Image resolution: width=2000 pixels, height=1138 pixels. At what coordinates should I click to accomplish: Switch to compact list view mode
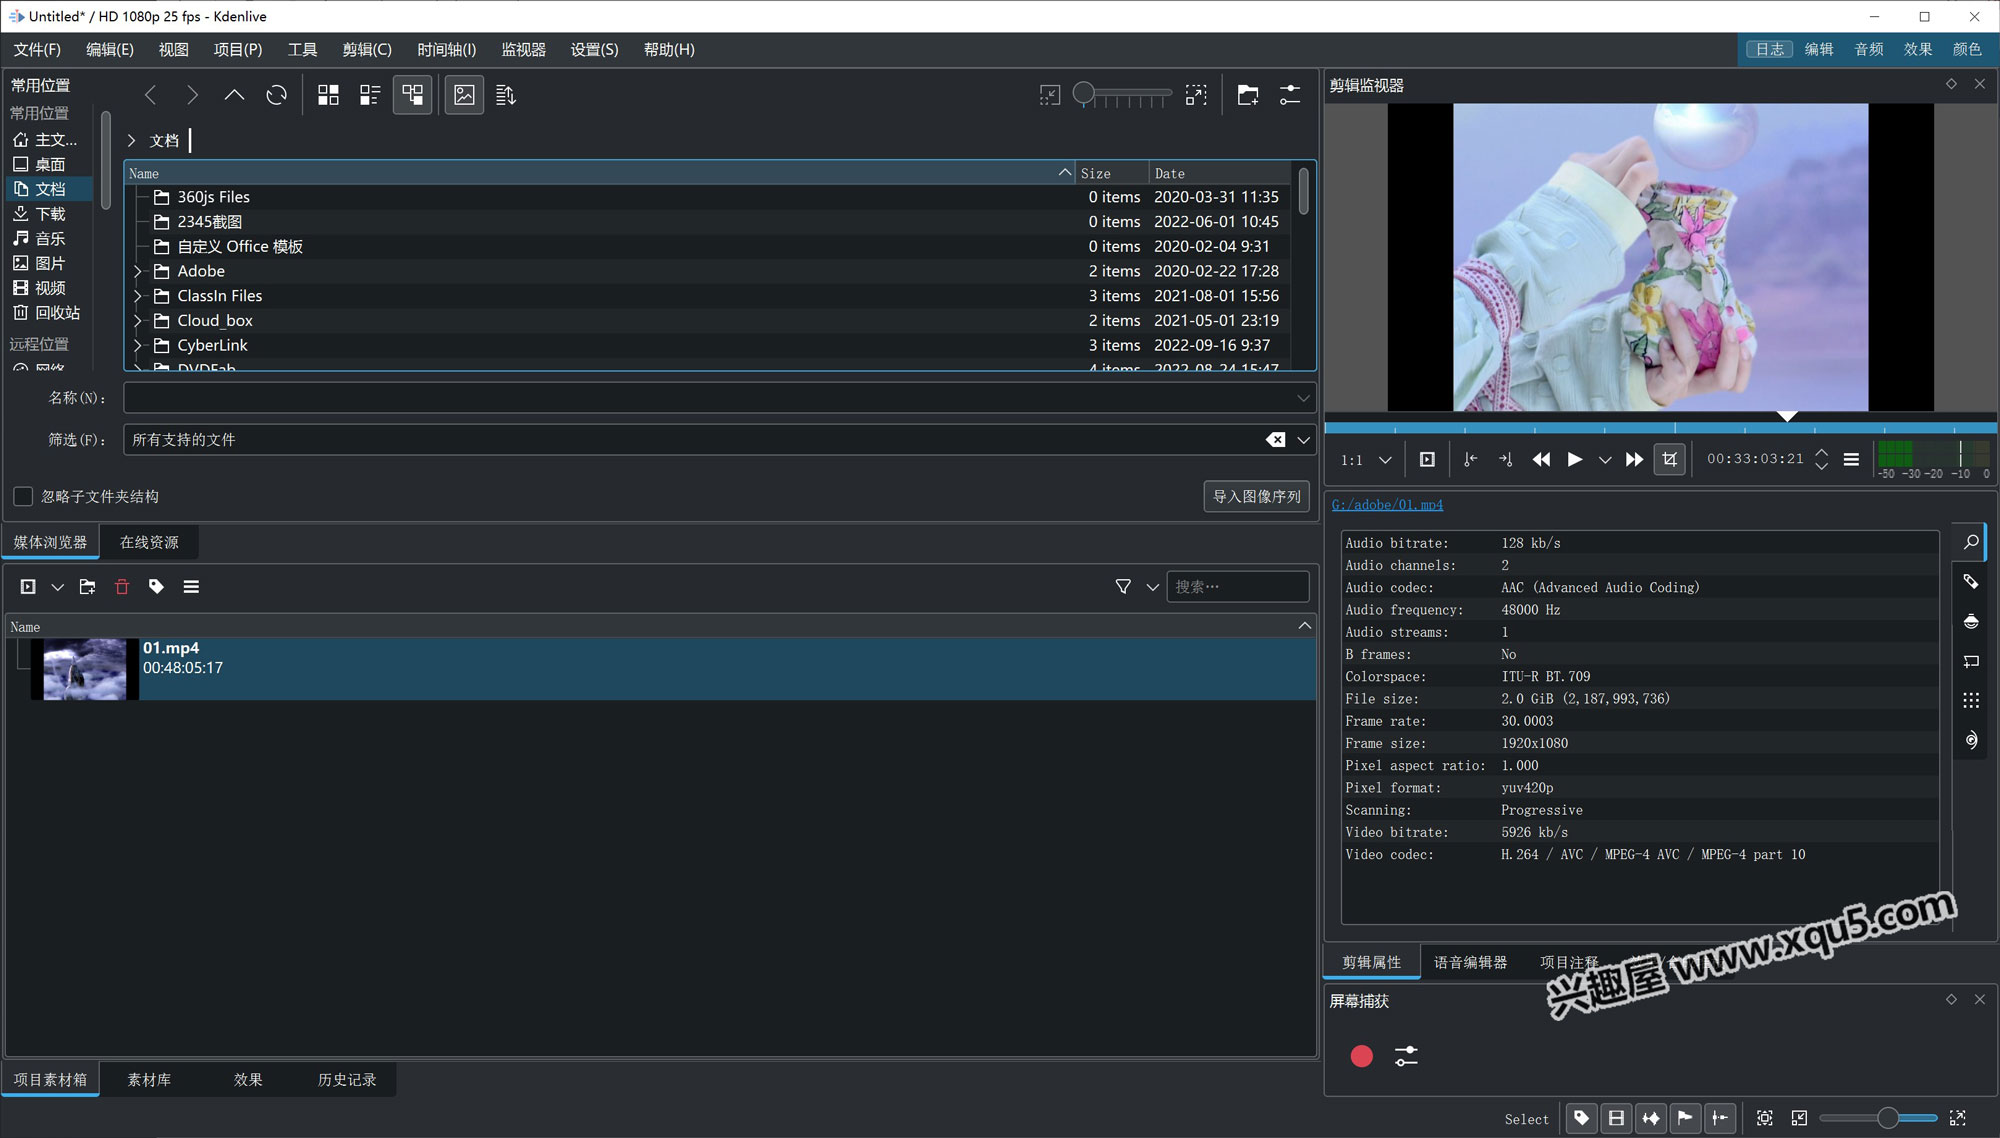pyautogui.click(x=370, y=95)
